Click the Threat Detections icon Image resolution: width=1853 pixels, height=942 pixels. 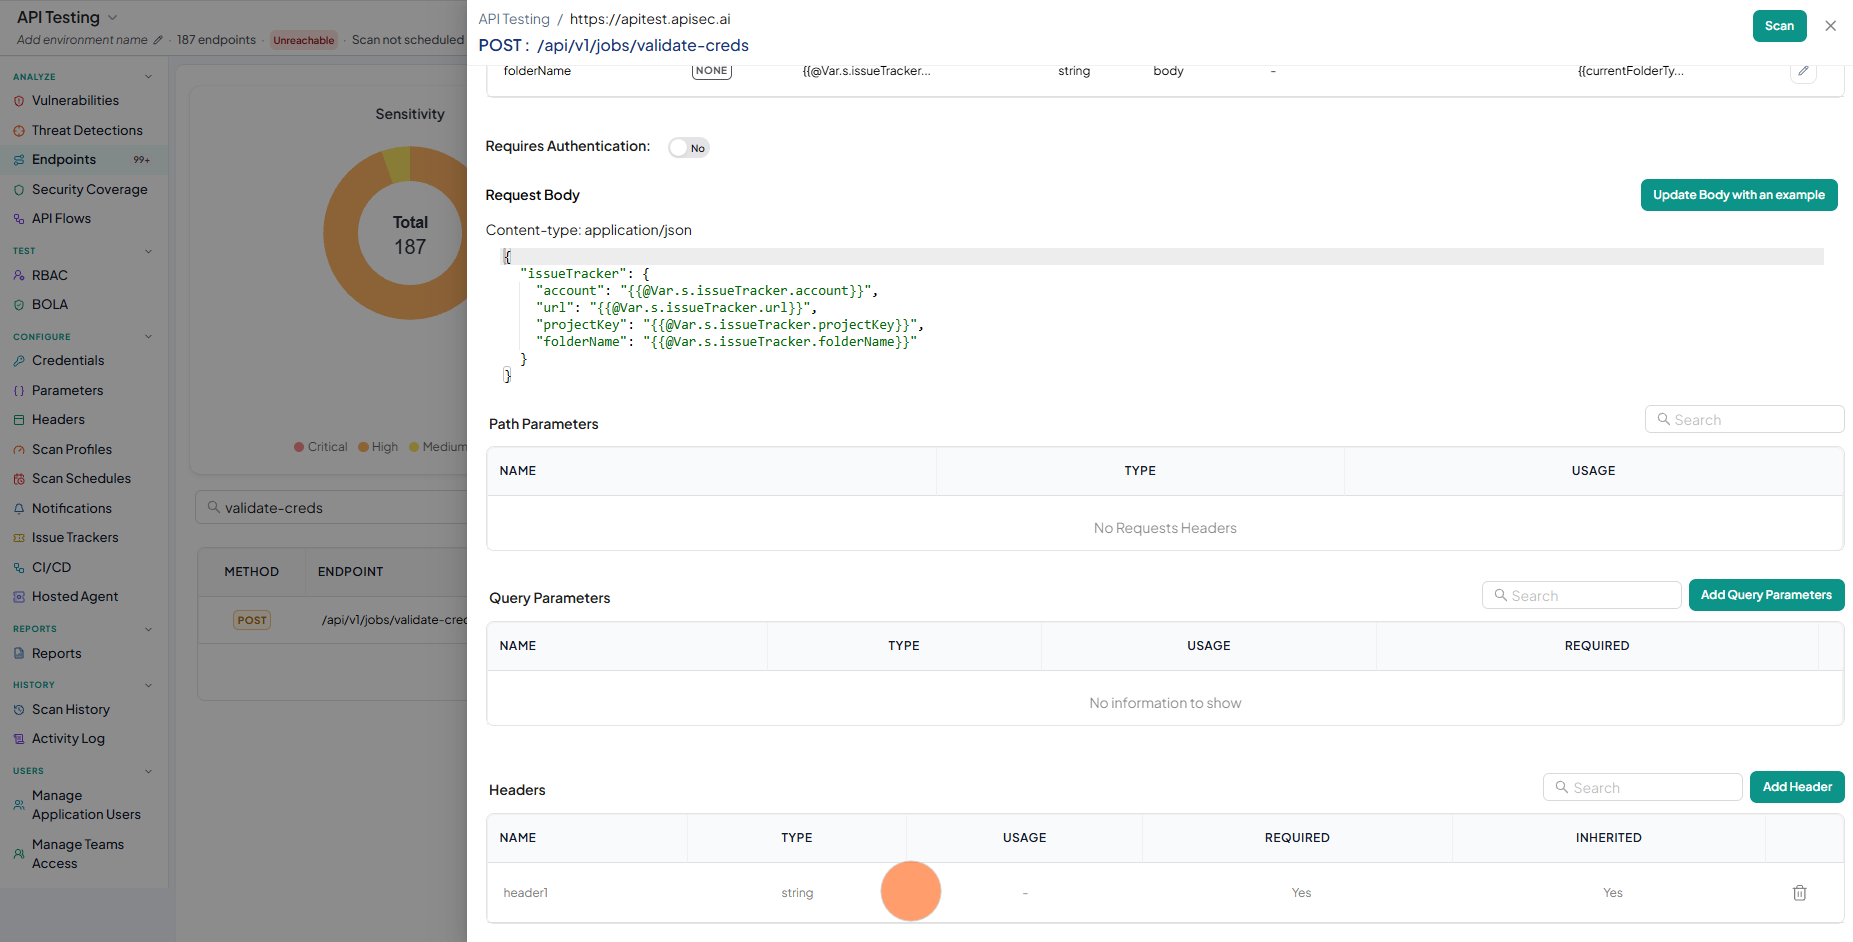pos(19,131)
